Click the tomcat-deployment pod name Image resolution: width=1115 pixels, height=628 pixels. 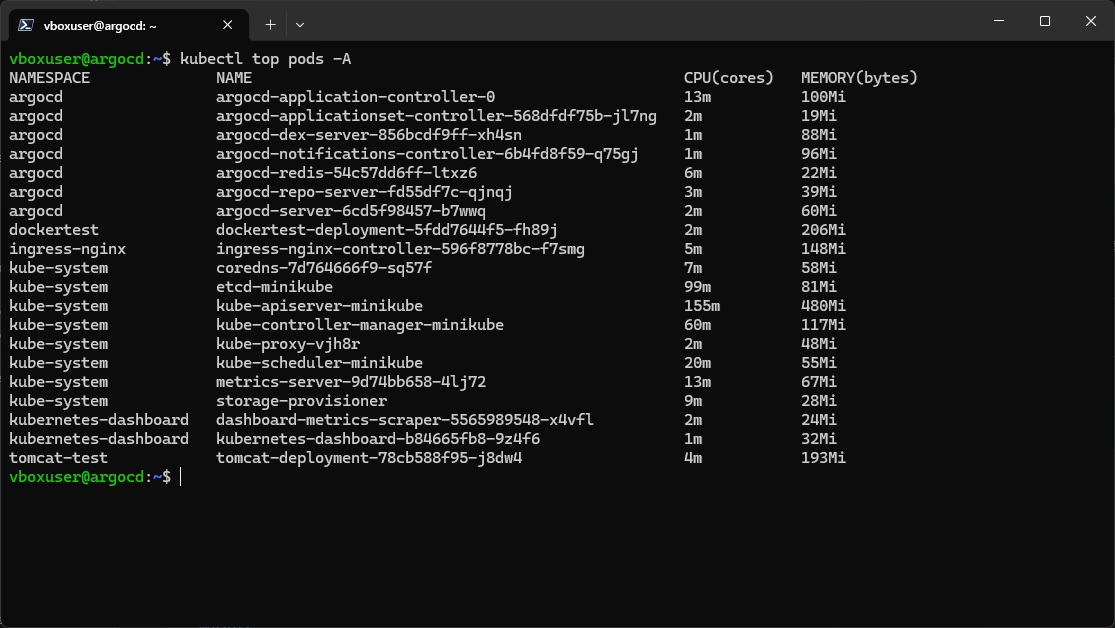tap(369, 458)
